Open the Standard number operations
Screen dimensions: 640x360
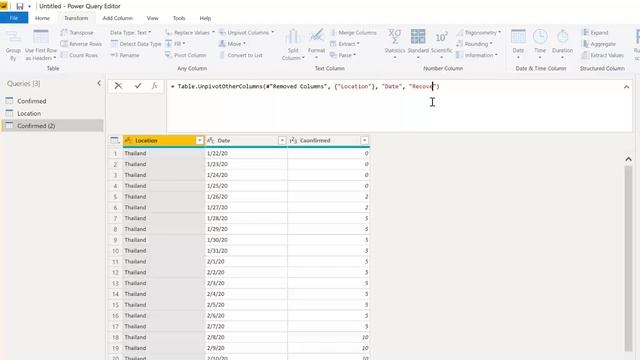coord(418,44)
